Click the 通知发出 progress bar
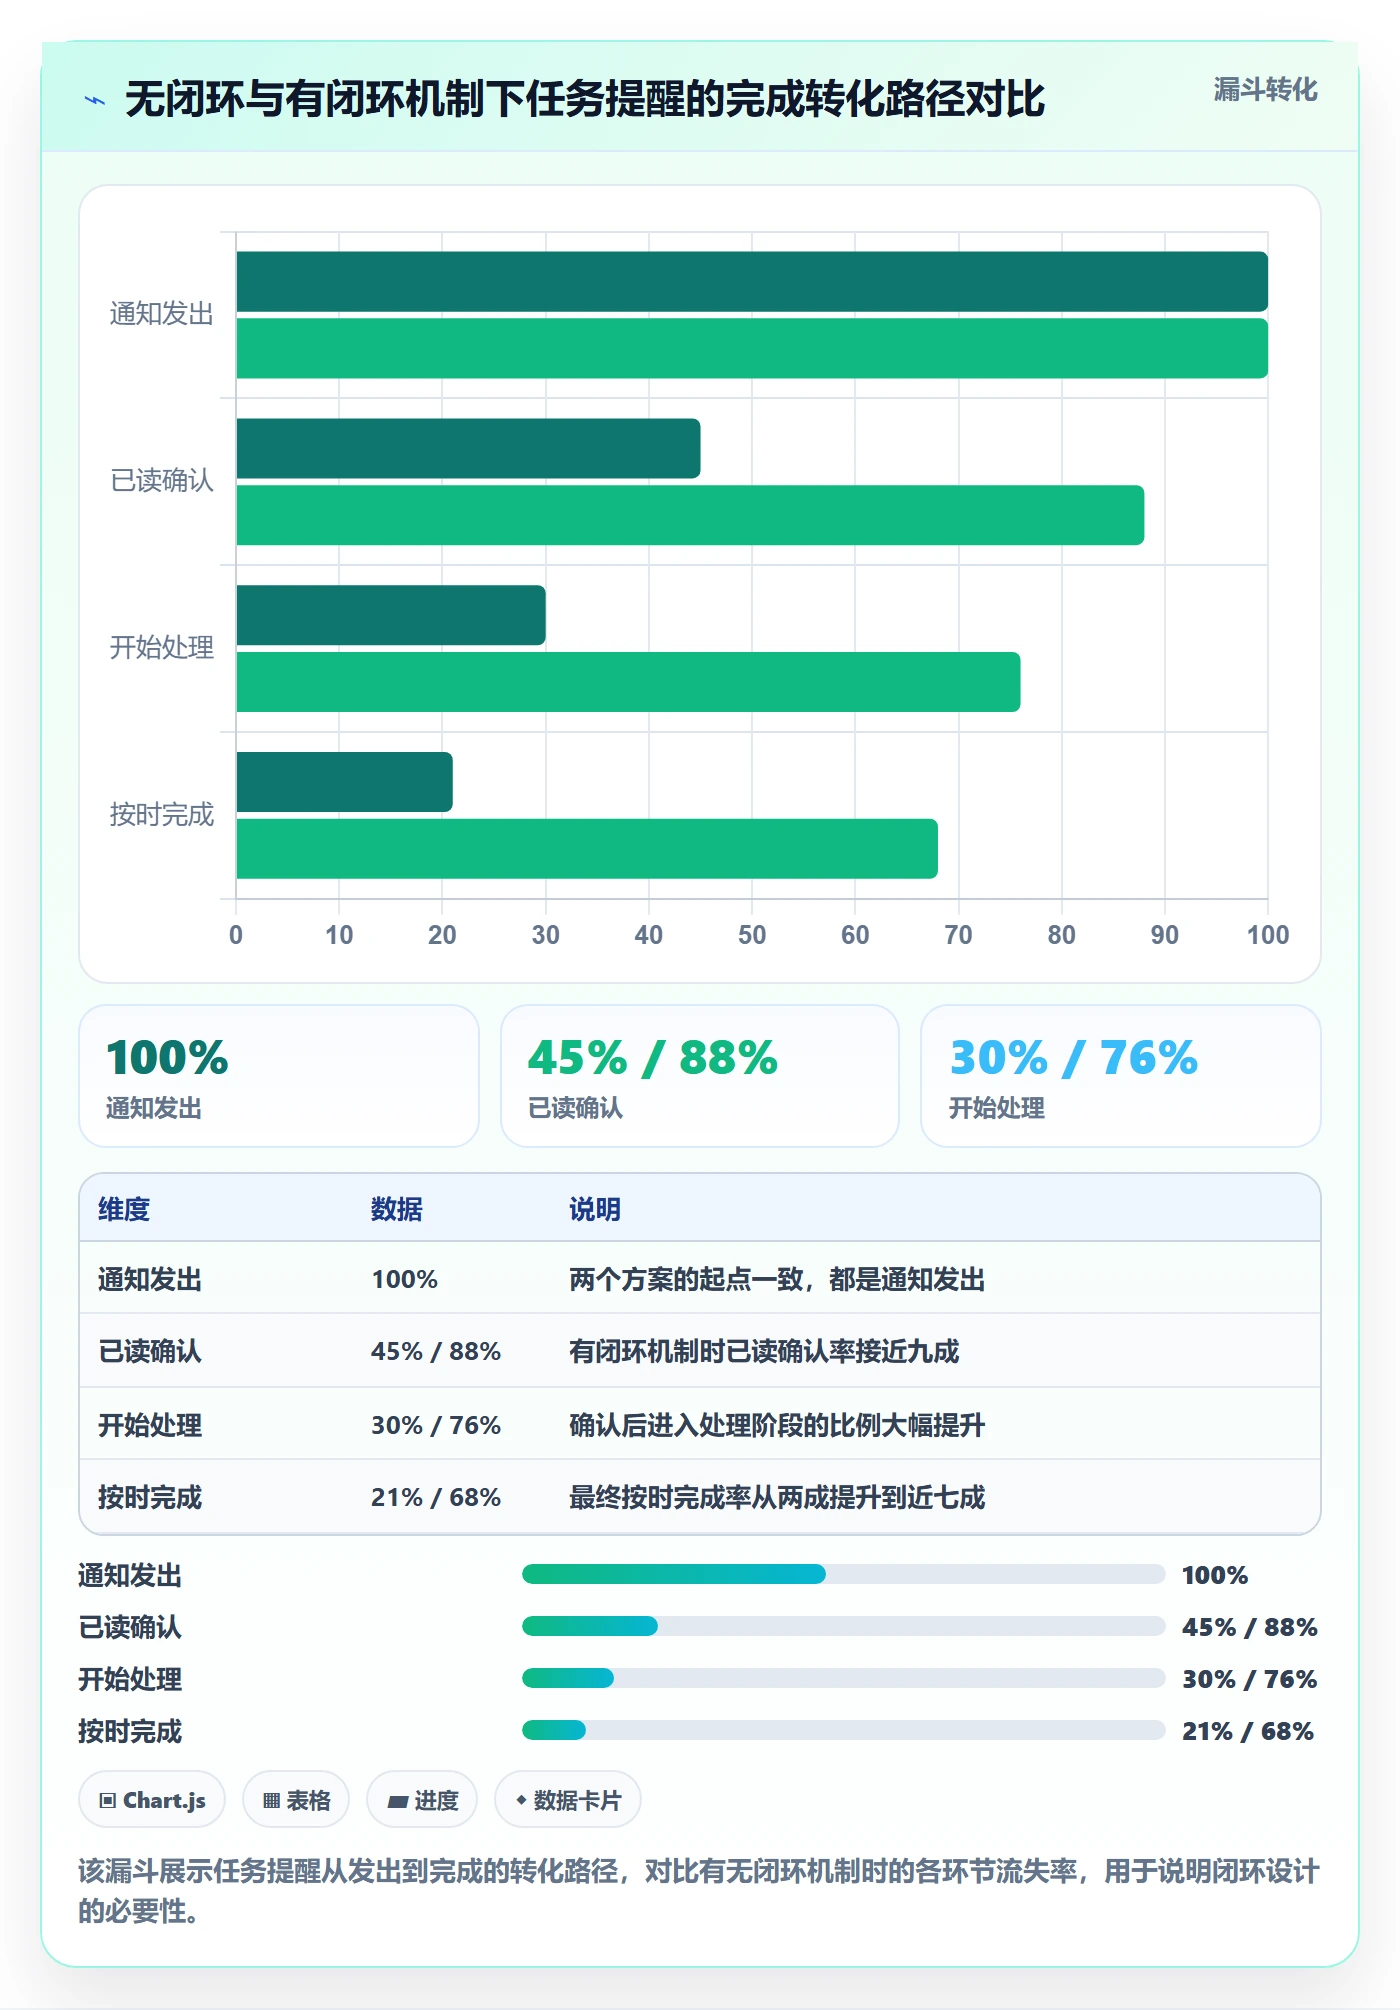The width and height of the screenshot is (1400, 2010). coord(843,1574)
